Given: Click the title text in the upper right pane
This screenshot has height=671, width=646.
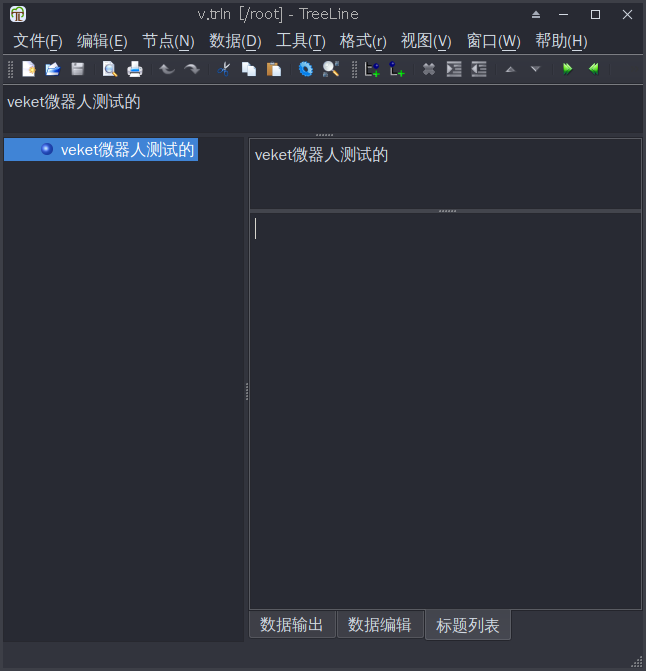Looking at the screenshot, I should [x=321, y=155].
